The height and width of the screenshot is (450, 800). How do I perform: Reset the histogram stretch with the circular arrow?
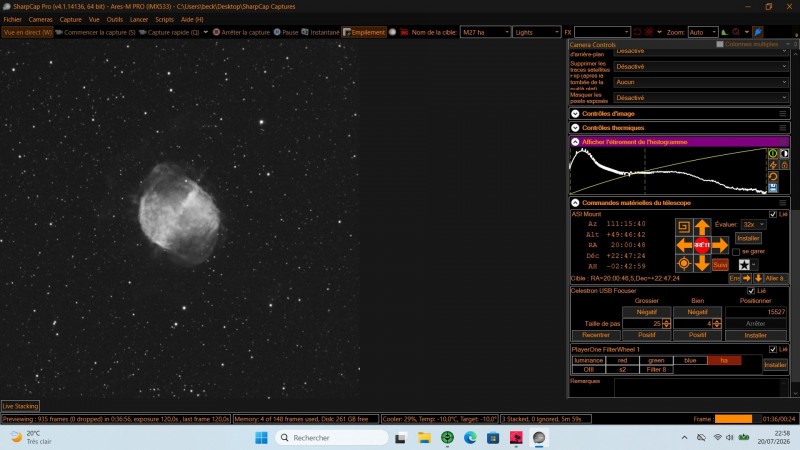(773, 177)
